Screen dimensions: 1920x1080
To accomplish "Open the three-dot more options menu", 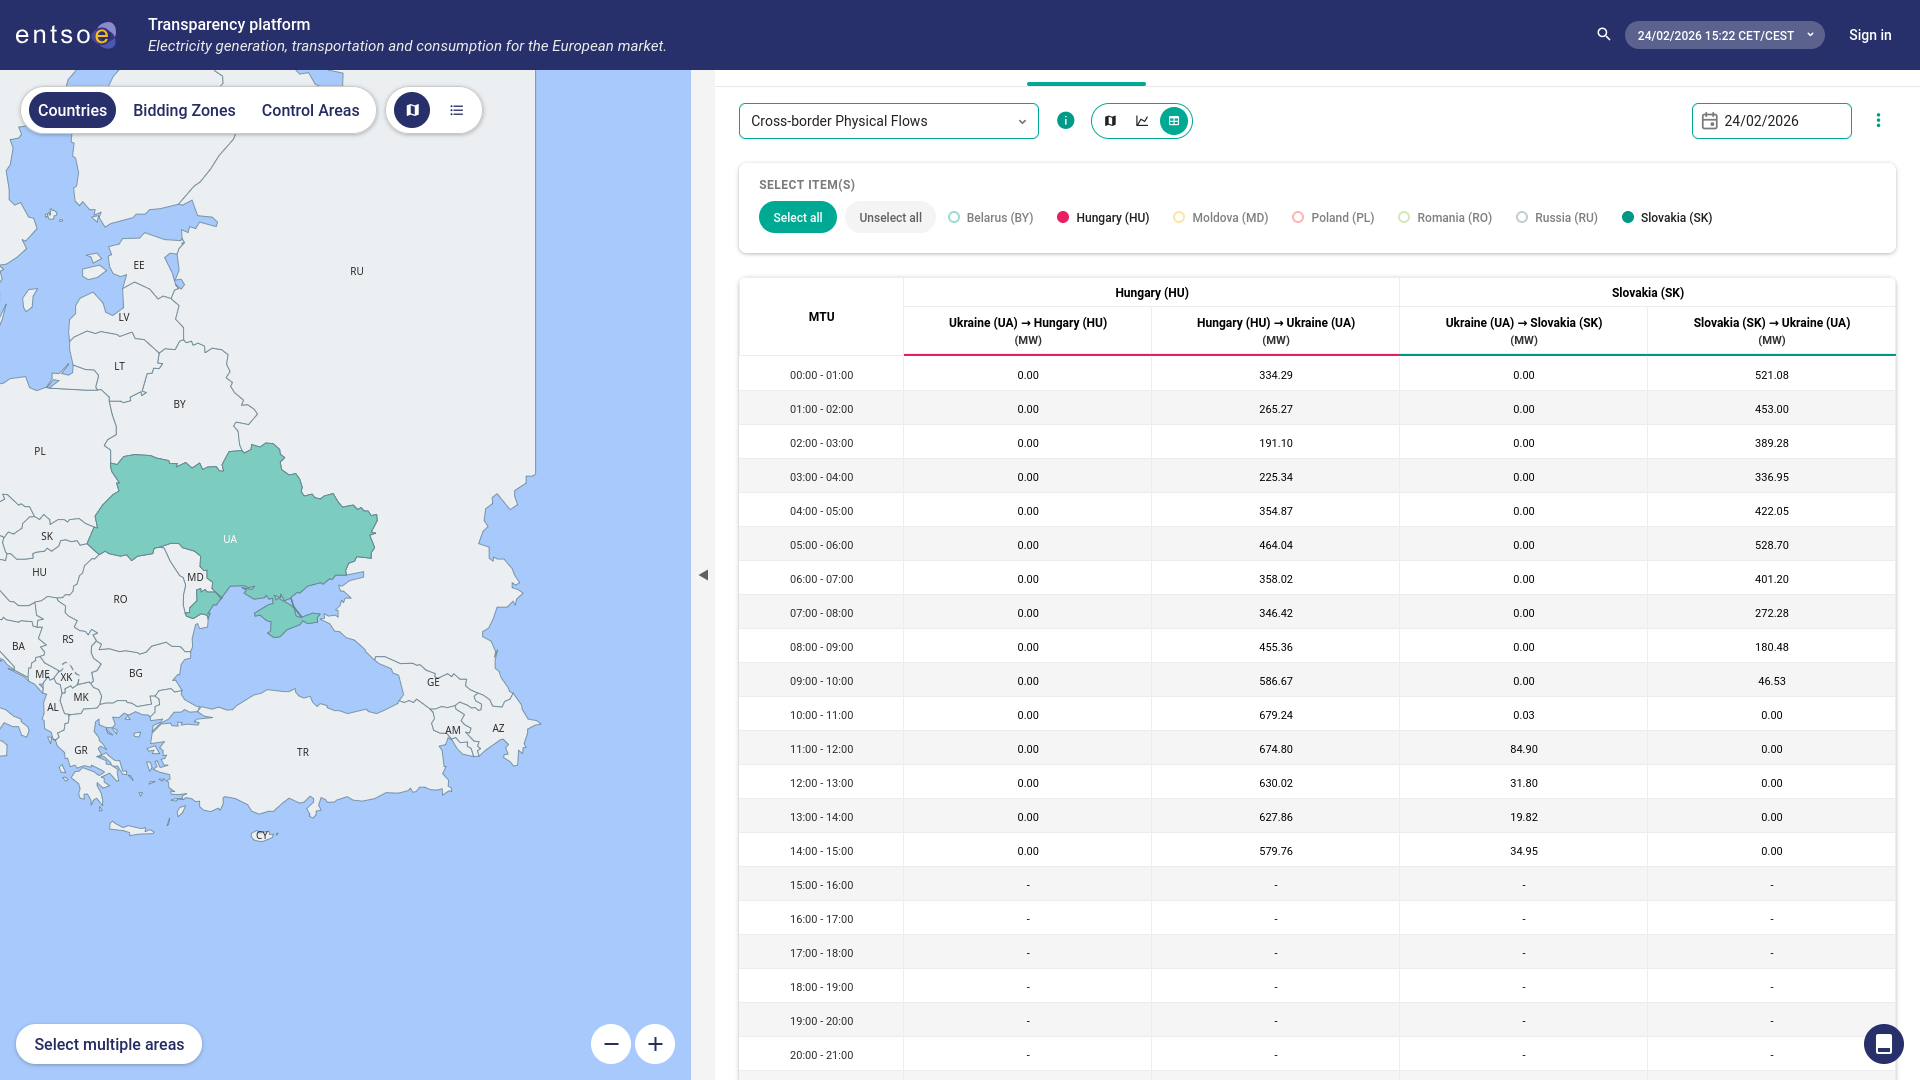I will point(1878,121).
